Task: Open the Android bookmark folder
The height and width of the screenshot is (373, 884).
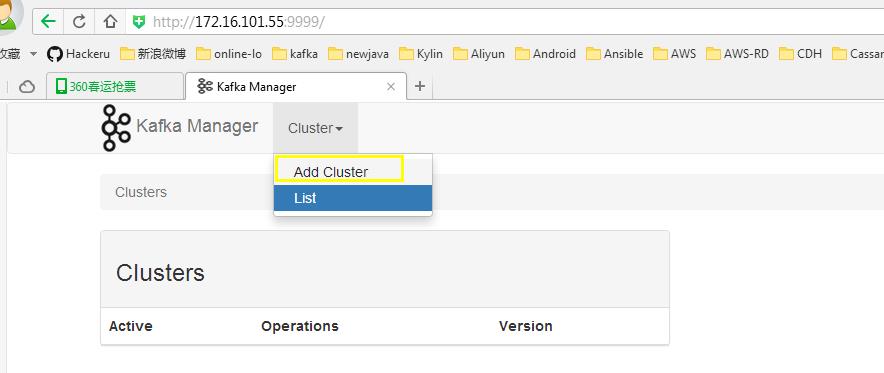Action: [x=545, y=54]
